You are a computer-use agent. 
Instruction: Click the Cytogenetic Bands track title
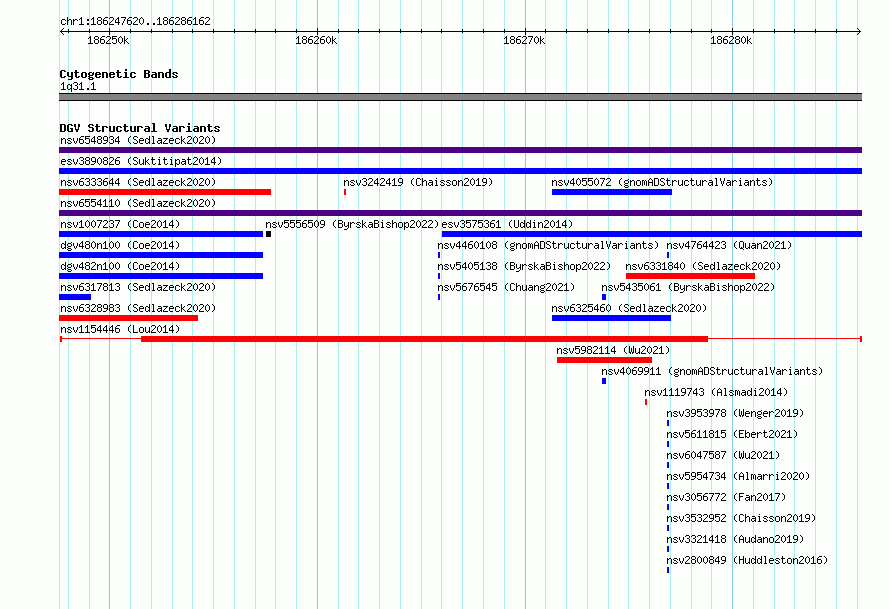[x=119, y=74]
